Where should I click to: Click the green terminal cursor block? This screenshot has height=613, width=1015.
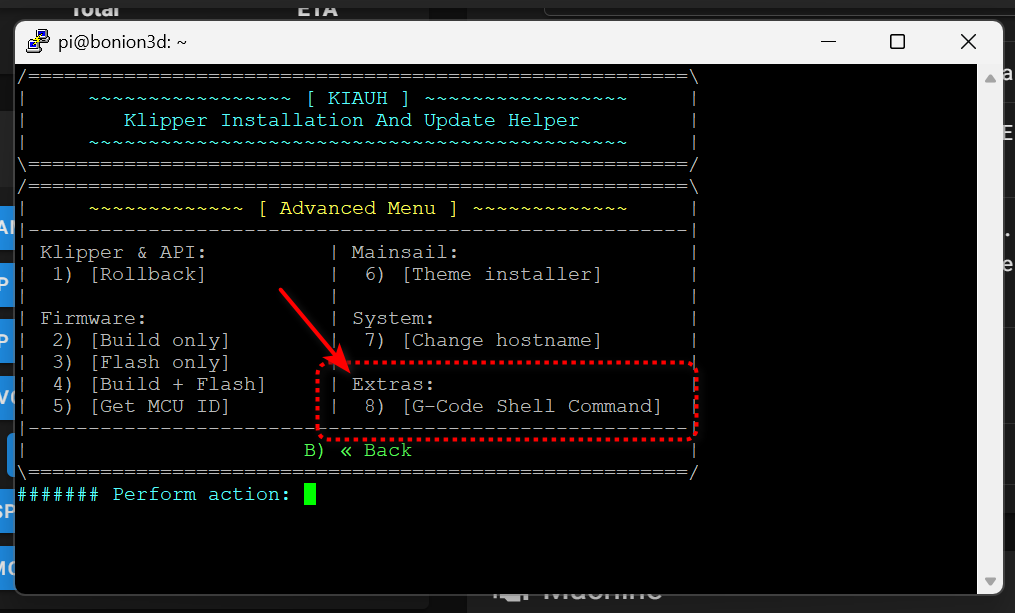[x=310, y=494]
